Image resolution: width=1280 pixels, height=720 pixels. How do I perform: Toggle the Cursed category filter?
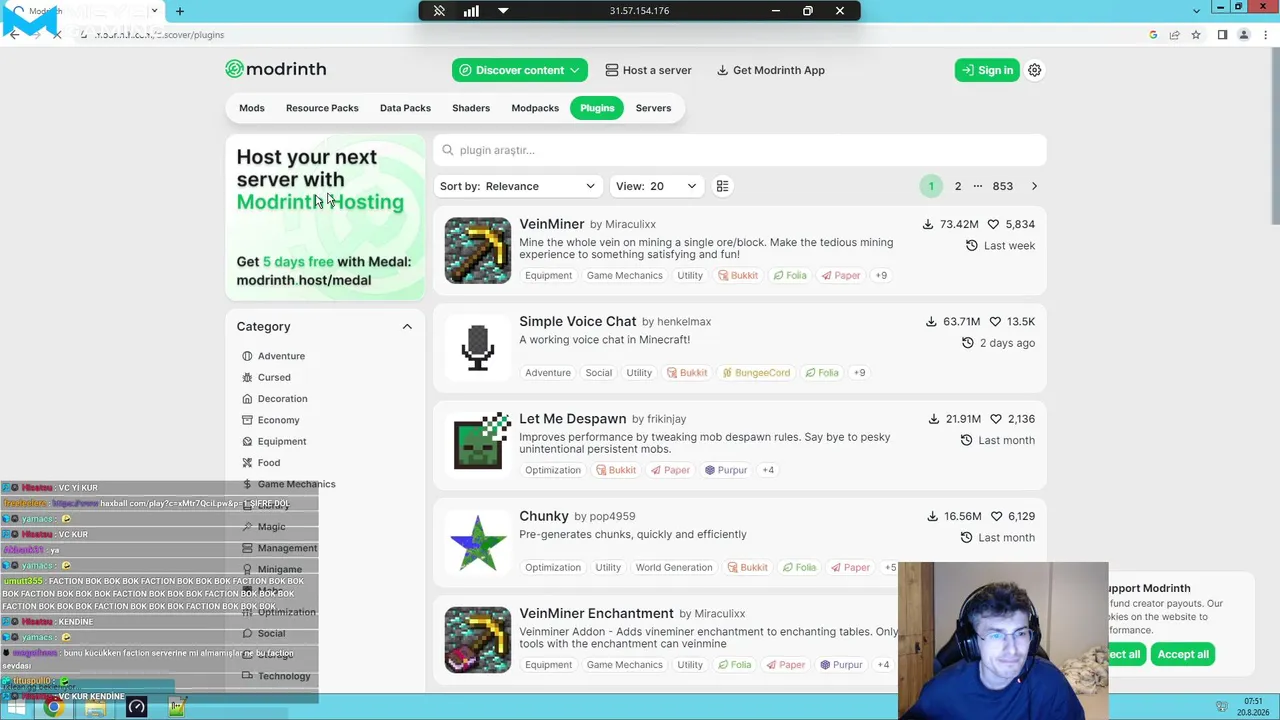tap(266, 377)
